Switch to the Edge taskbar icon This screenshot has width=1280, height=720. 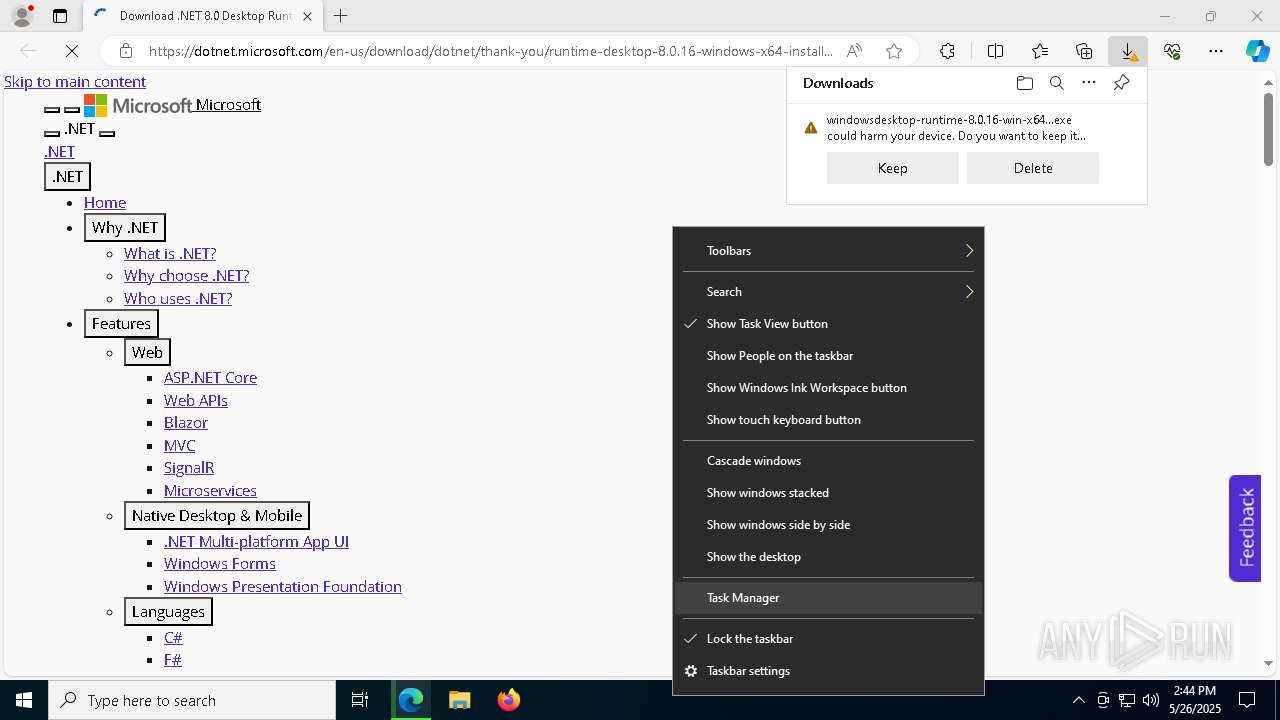pyautogui.click(x=411, y=700)
